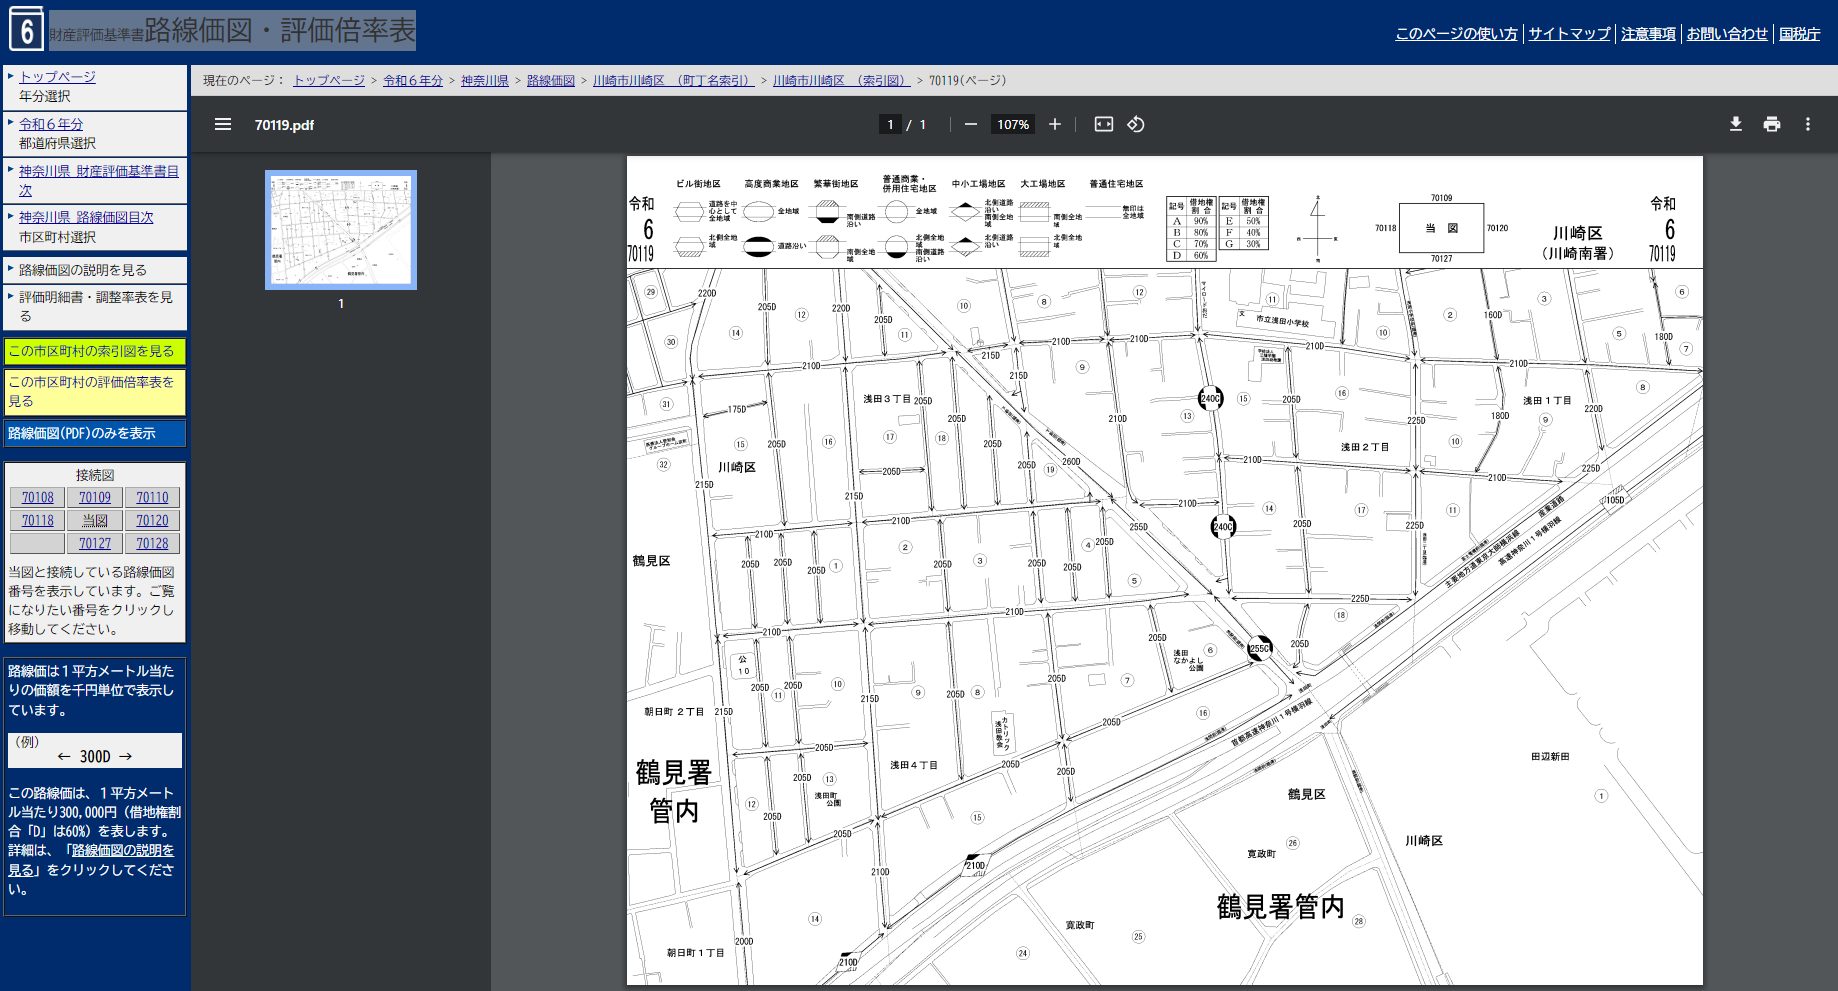The width and height of the screenshot is (1838, 991).
Task: Open the 令和6年分 sidebar link
Action: pos(51,124)
